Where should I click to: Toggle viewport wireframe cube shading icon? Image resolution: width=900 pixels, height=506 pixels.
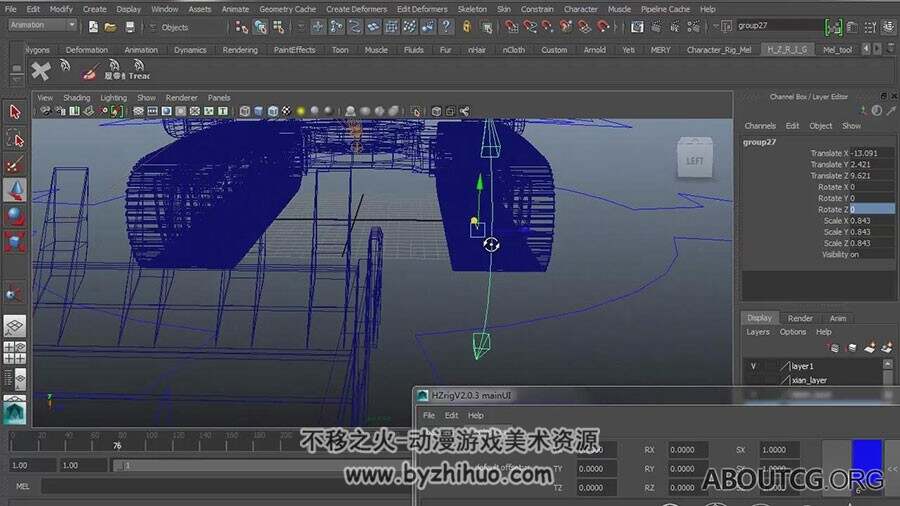(x=245, y=111)
